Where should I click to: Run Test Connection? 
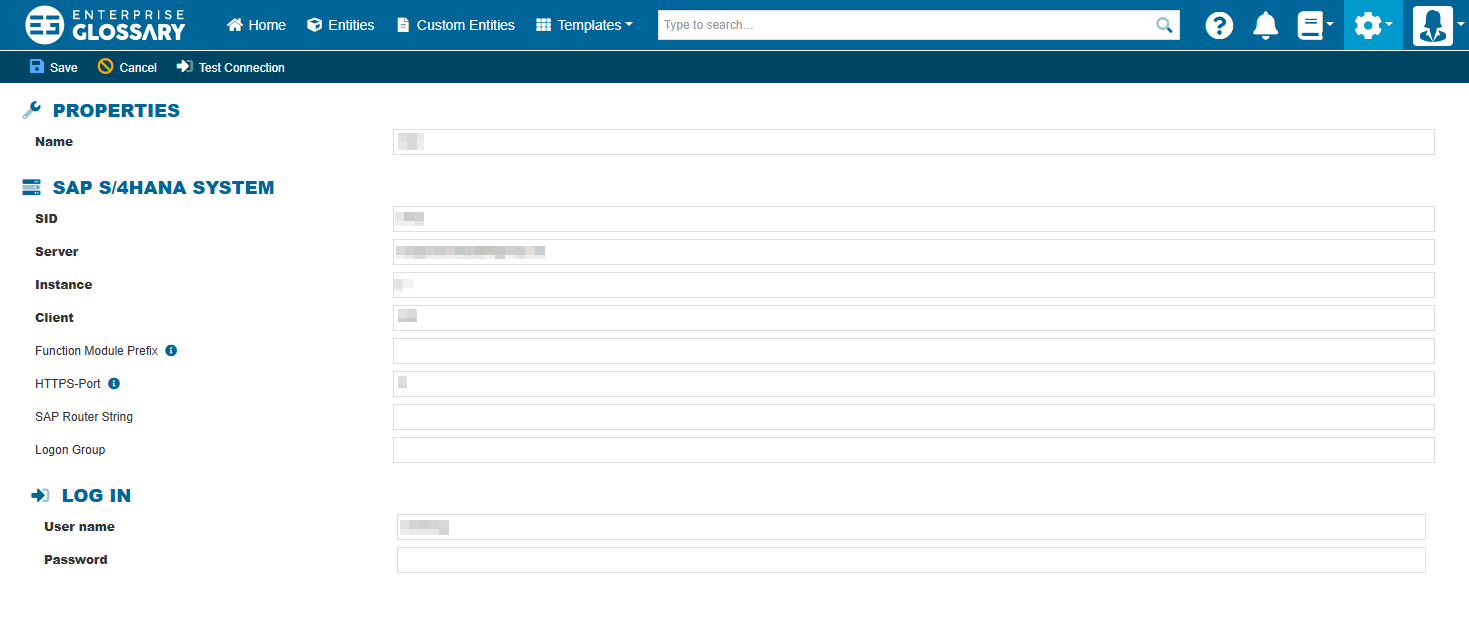tap(230, 68)
